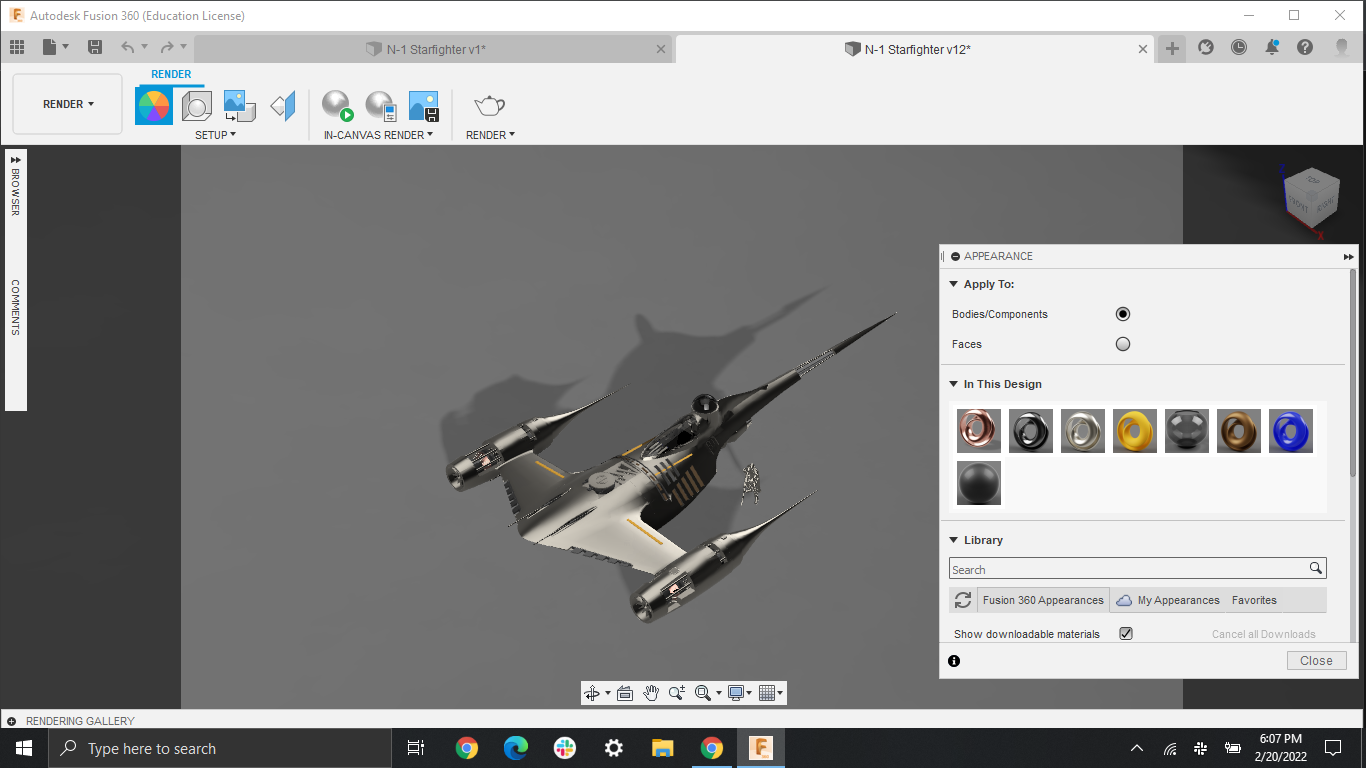1366x768 pixels.
Task: Capture the current in-canvas render image
Action: click(423, 104)
